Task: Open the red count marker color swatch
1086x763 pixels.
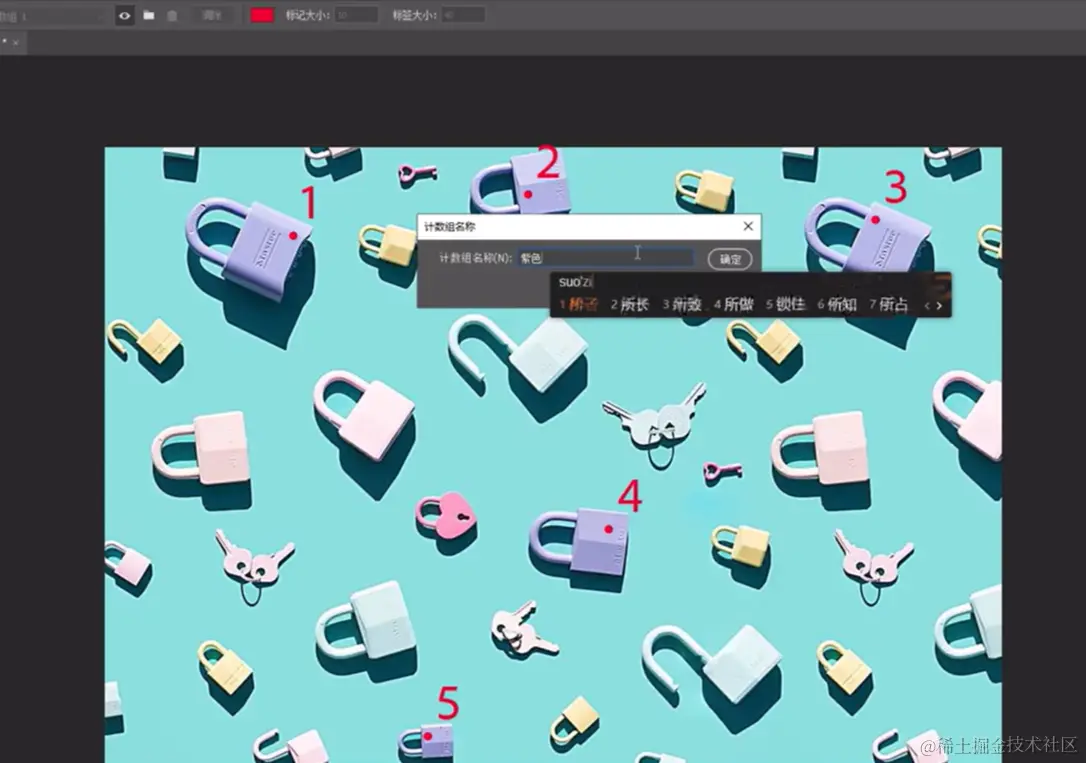Action: pyautogui.click(x=262, y=15)
